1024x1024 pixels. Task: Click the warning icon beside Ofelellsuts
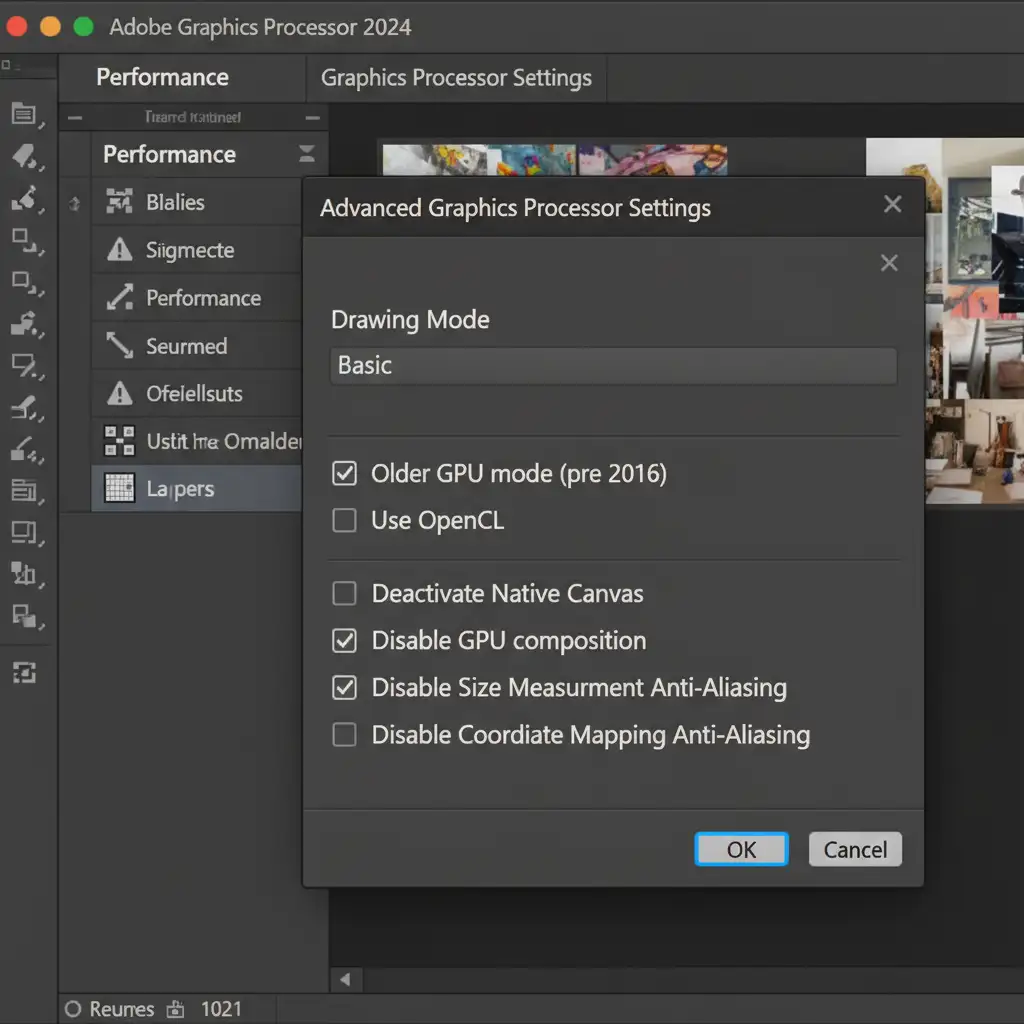pyautogui.click(x=119, y=394)
